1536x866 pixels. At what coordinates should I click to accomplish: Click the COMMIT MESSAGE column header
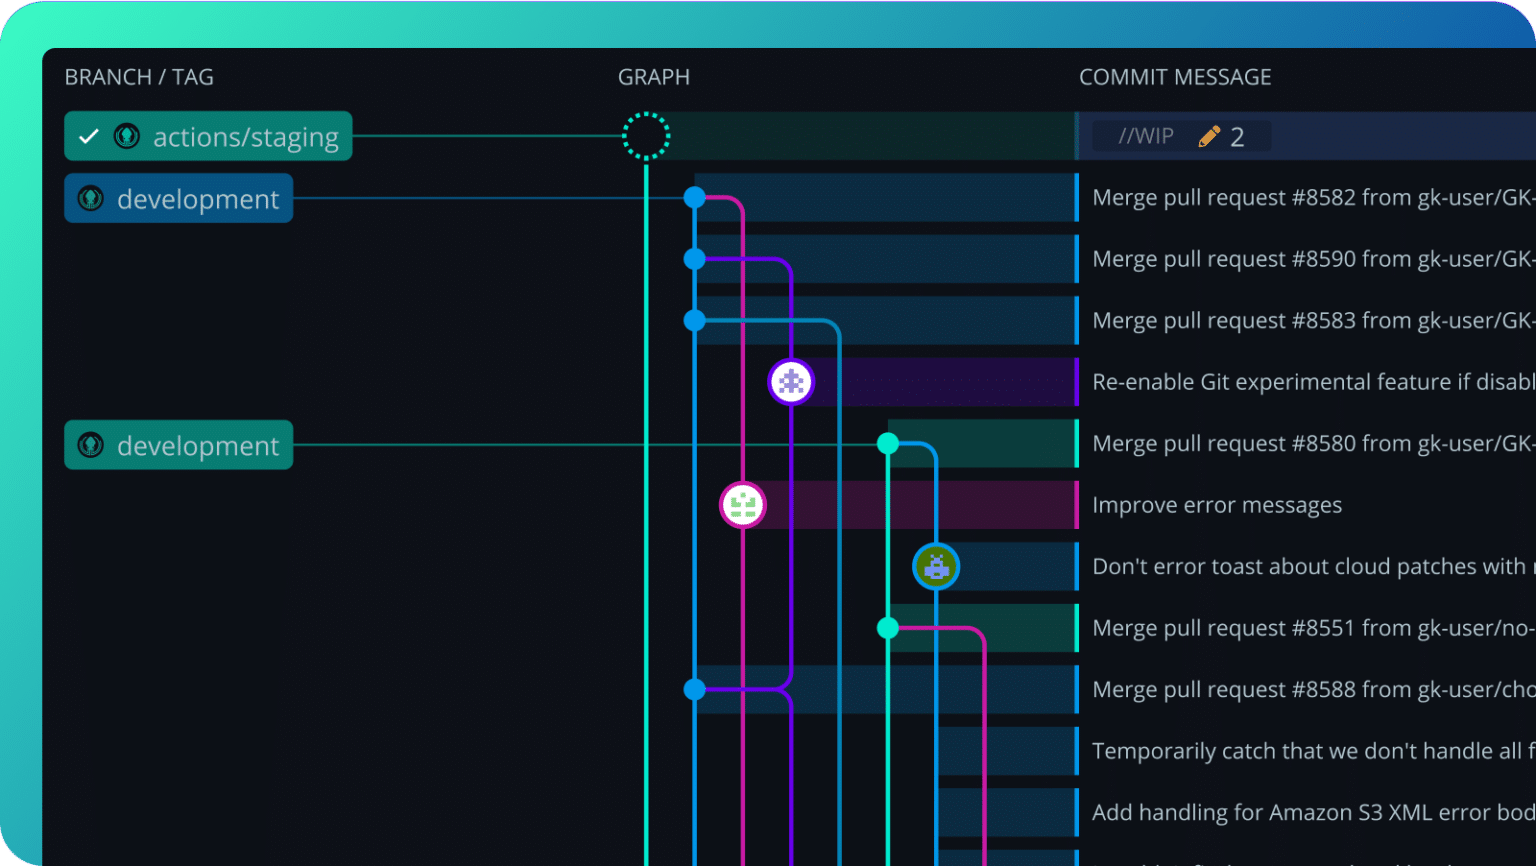(x=1175, y=76)
